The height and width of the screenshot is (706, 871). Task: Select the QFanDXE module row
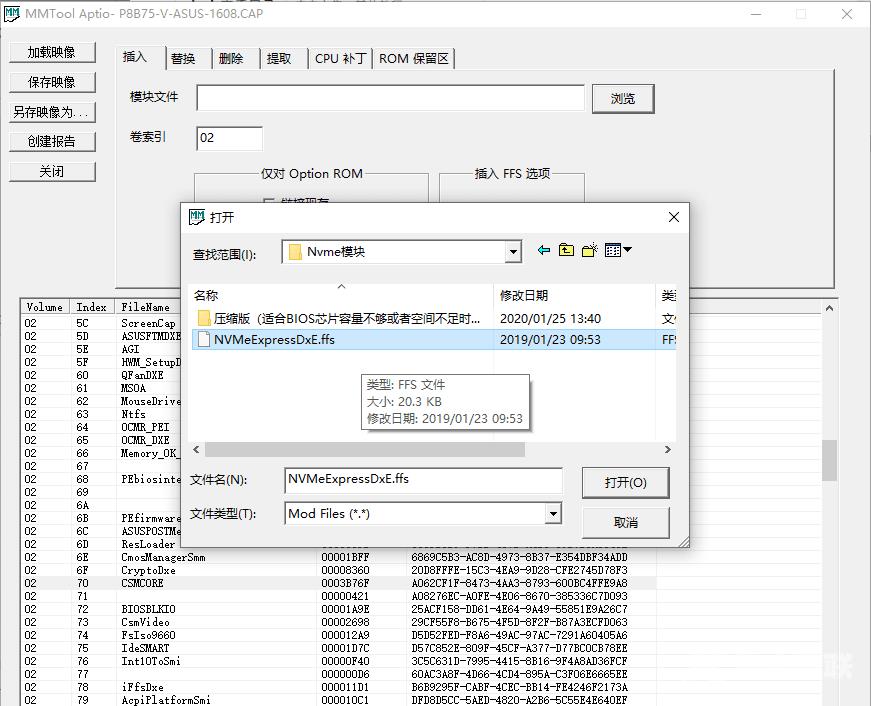(100, 375)
